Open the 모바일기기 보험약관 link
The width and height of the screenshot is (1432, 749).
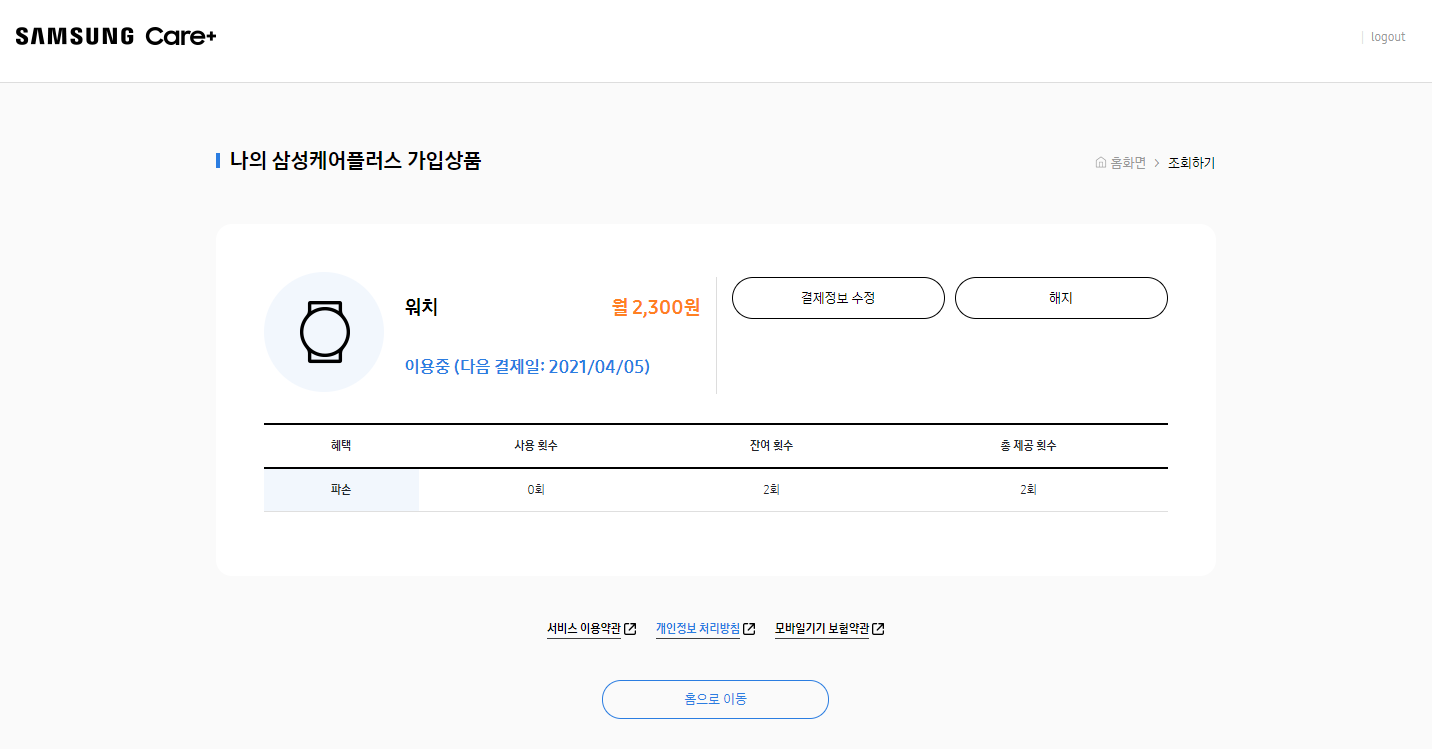pos(822,629)
